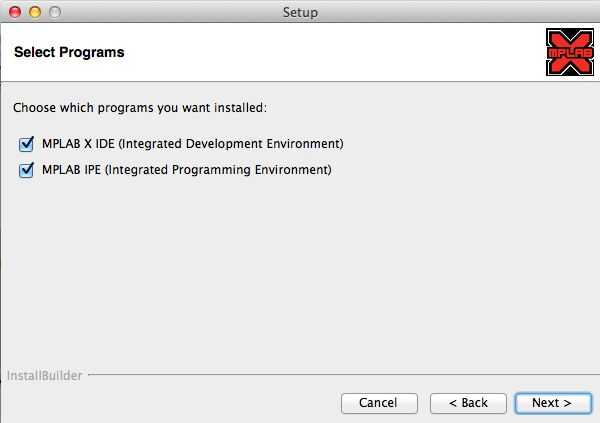Click the Setup title bar text
This screenshot has width=600, height=423.
300,12
